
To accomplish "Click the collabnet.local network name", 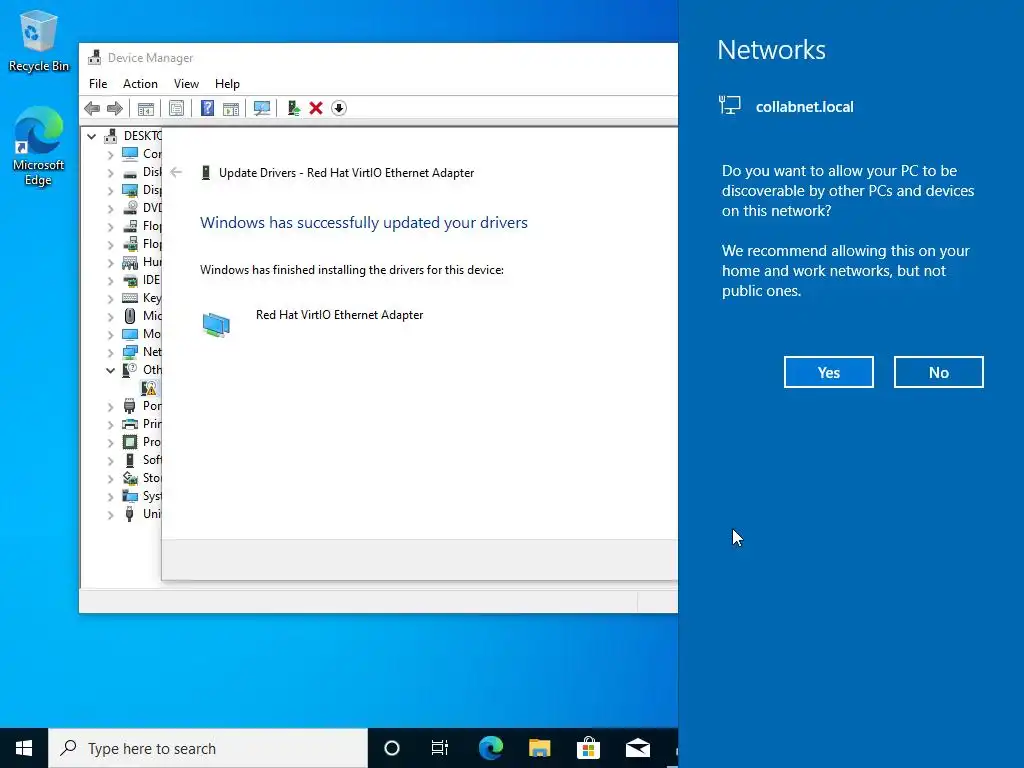I will tap(805, 107).
